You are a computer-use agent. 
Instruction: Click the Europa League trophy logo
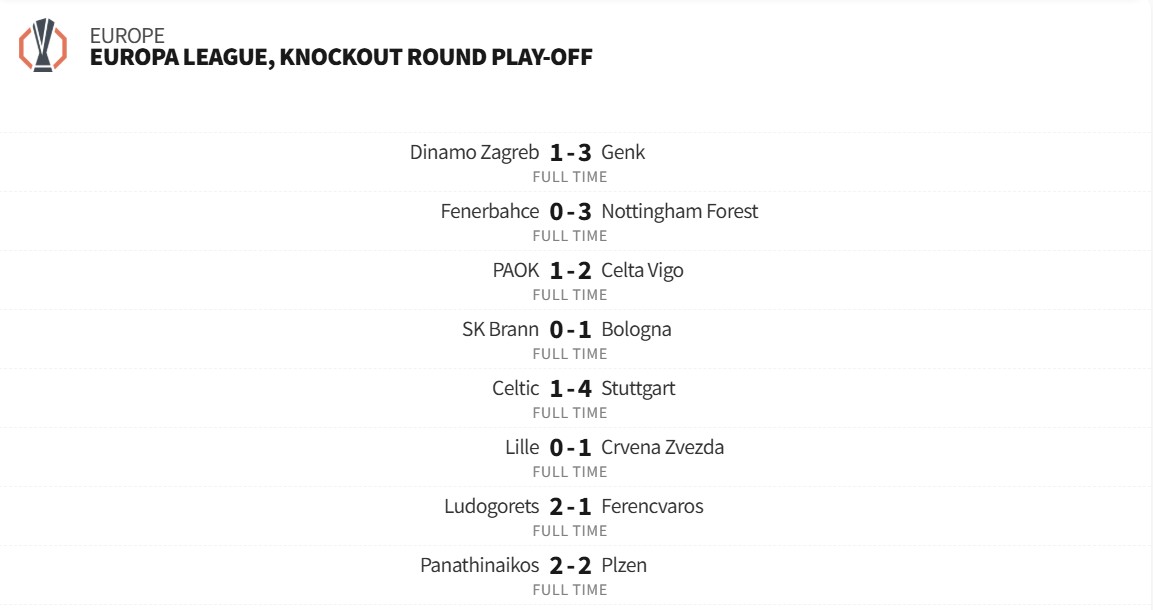(x=43, y=46)
